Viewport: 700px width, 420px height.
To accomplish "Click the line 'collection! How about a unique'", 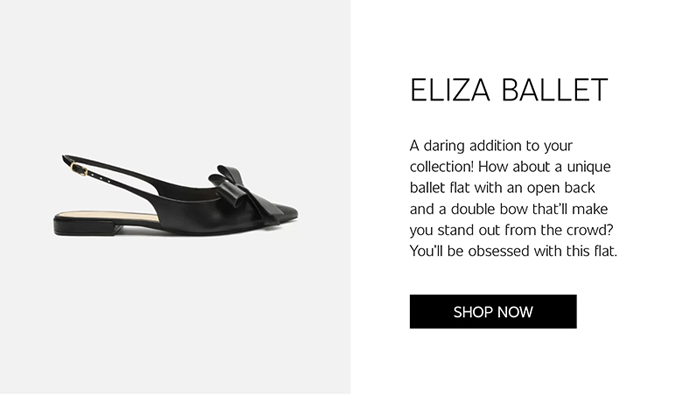I will click(x=510, y=167).
